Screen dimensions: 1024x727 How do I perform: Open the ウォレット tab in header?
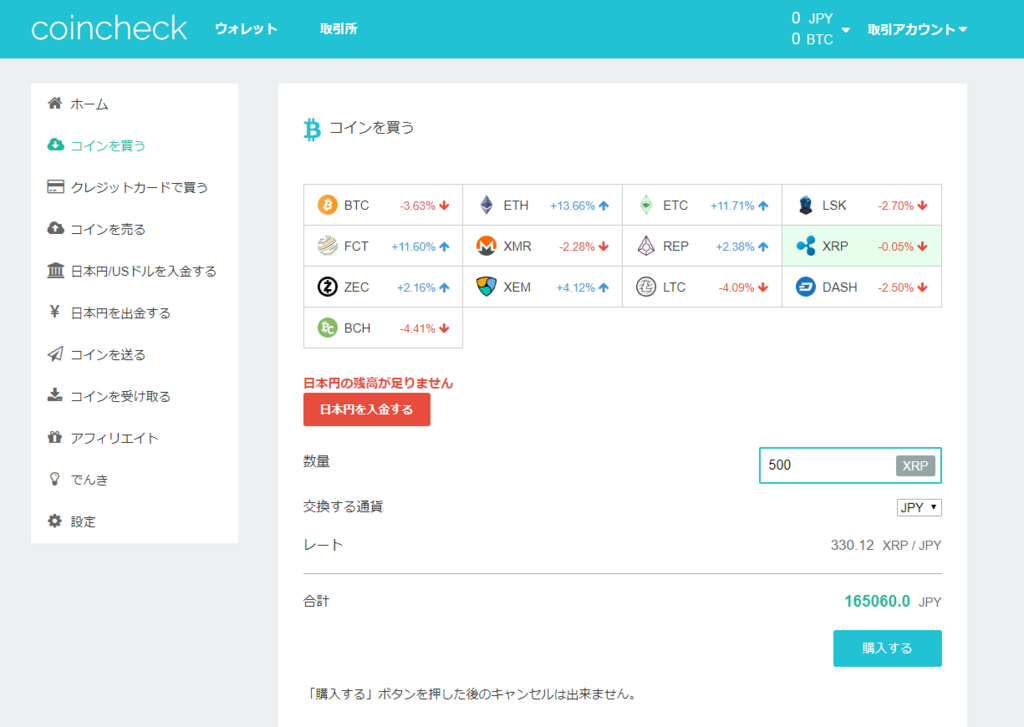[x=246, y=29]
